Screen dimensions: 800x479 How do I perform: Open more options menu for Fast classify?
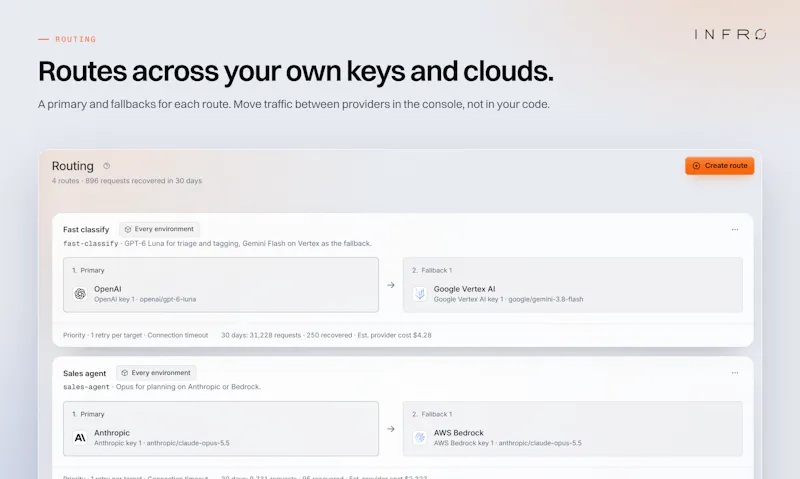tap(735, 230)
